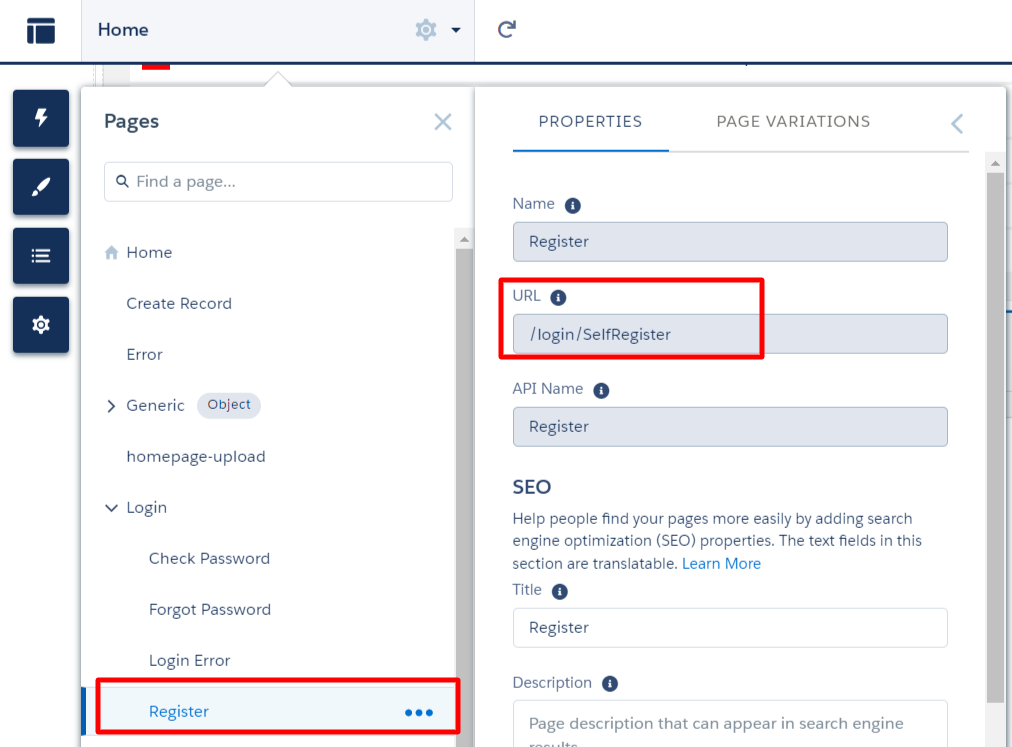Screen dimensions: 1012x747
Task: Open the Settings gear in left sidebar
Action: (x=41, y=325)
